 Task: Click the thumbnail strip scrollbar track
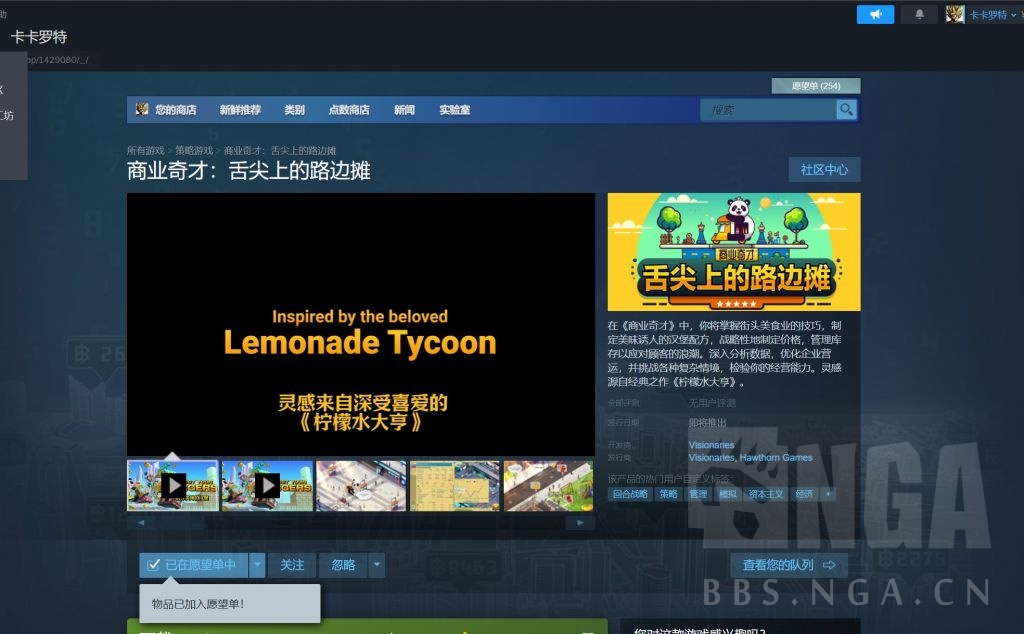[x=360, y=522]
